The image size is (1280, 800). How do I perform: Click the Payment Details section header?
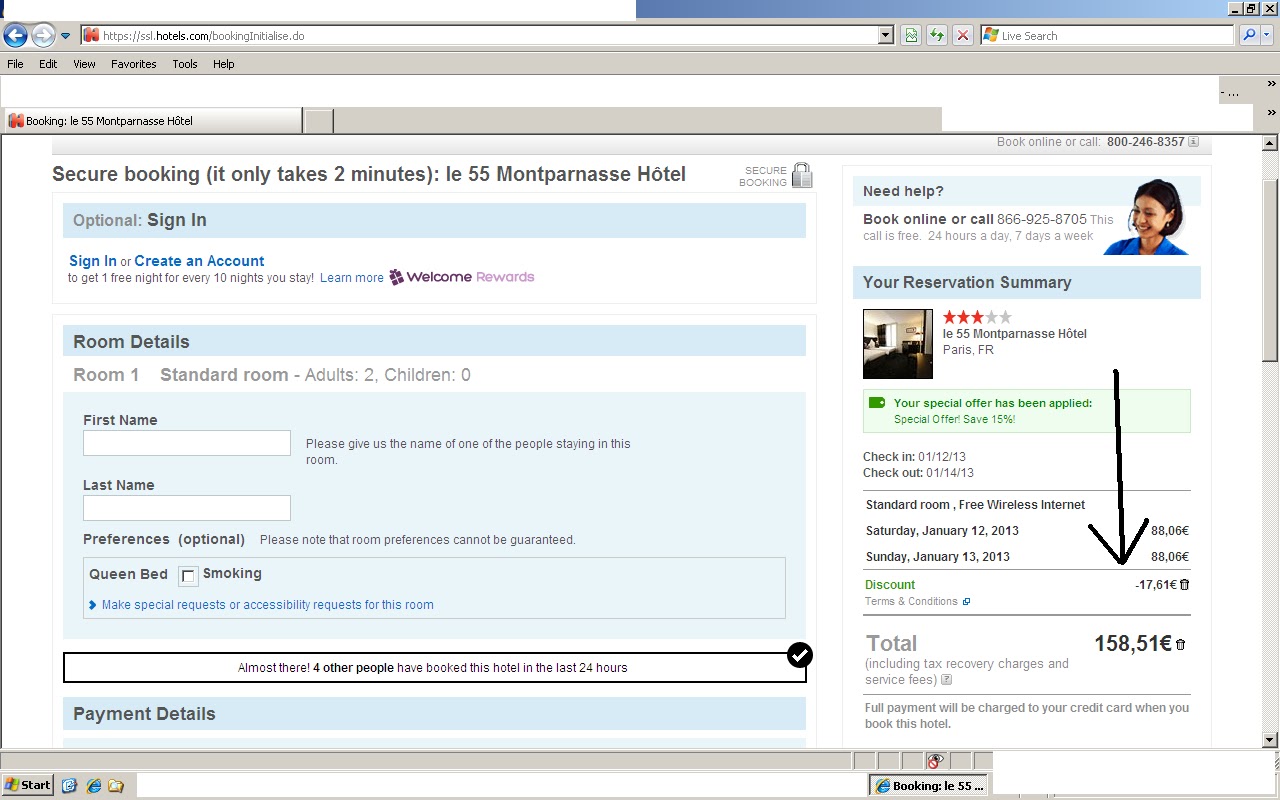click(x=434, y=714)
